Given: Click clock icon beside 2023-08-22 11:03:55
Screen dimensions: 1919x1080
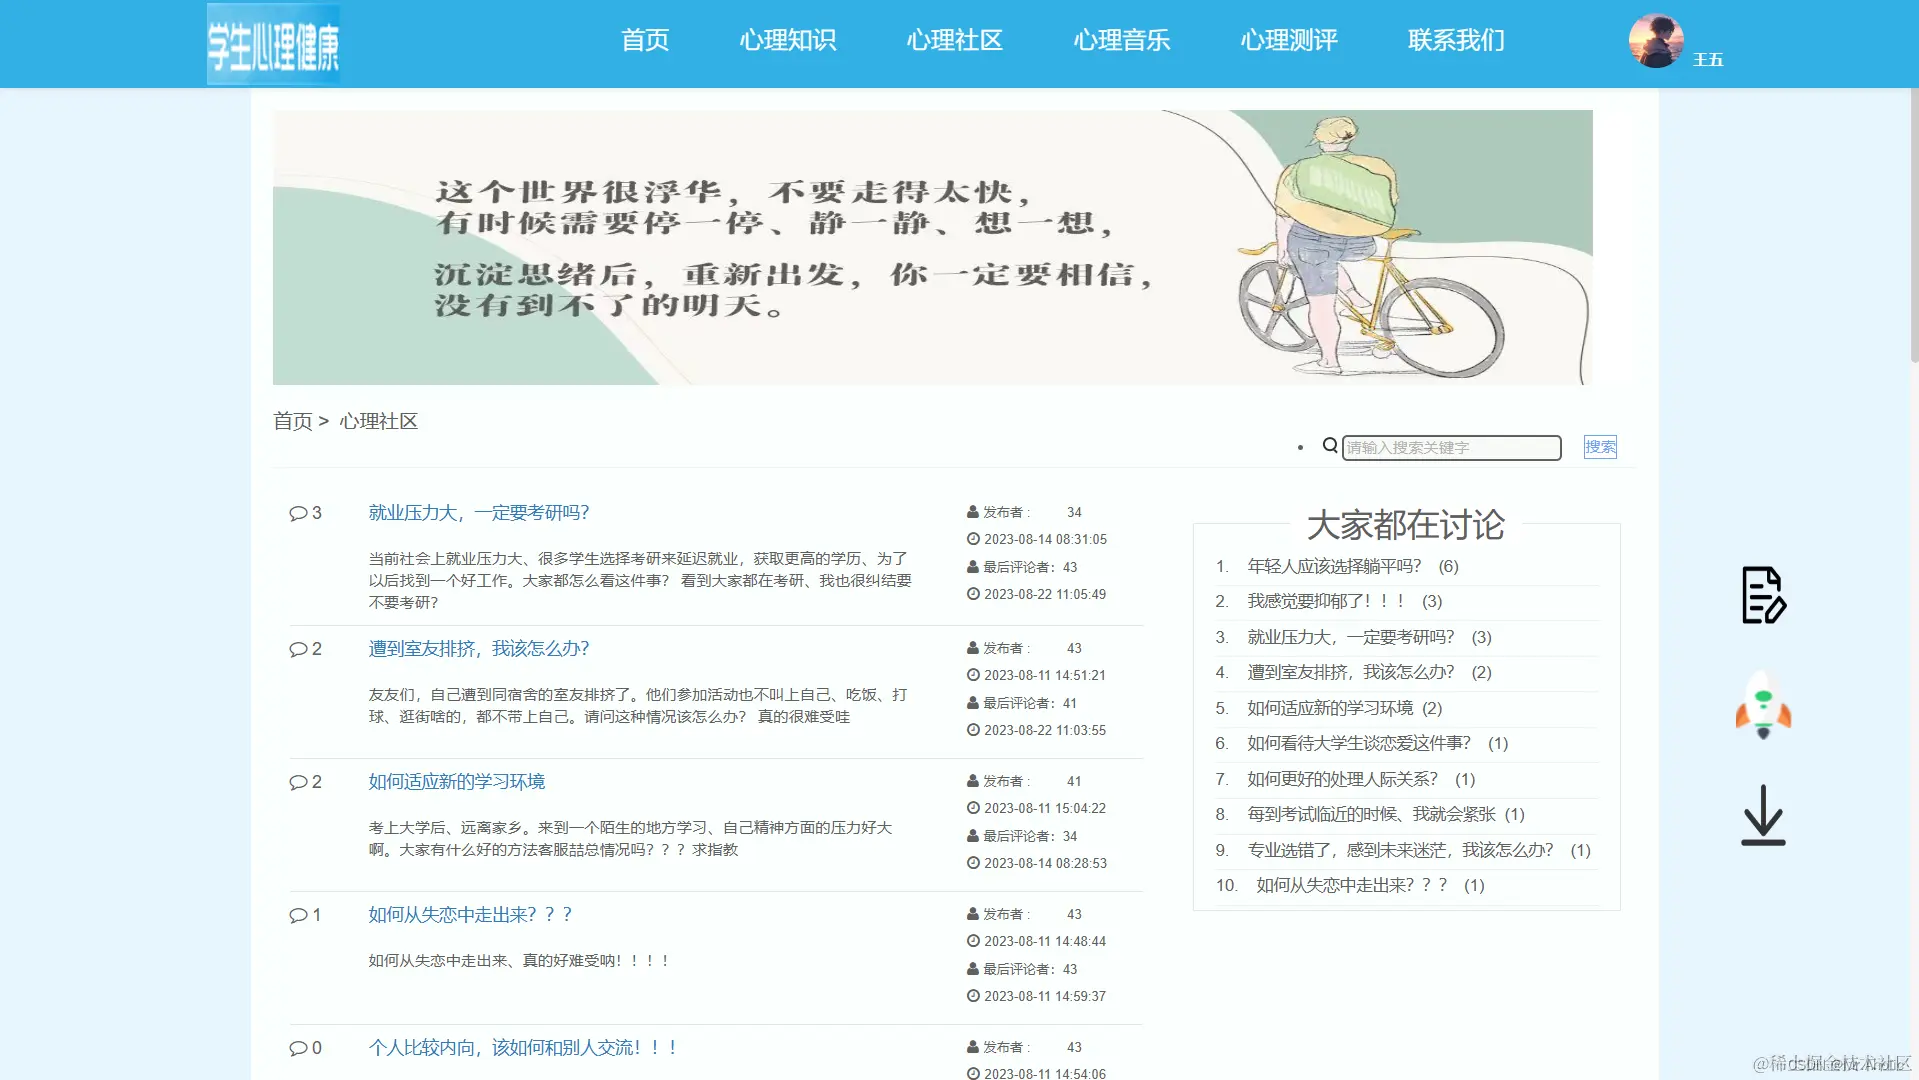Looking at the screenshot, I should [x=973, y=730].
